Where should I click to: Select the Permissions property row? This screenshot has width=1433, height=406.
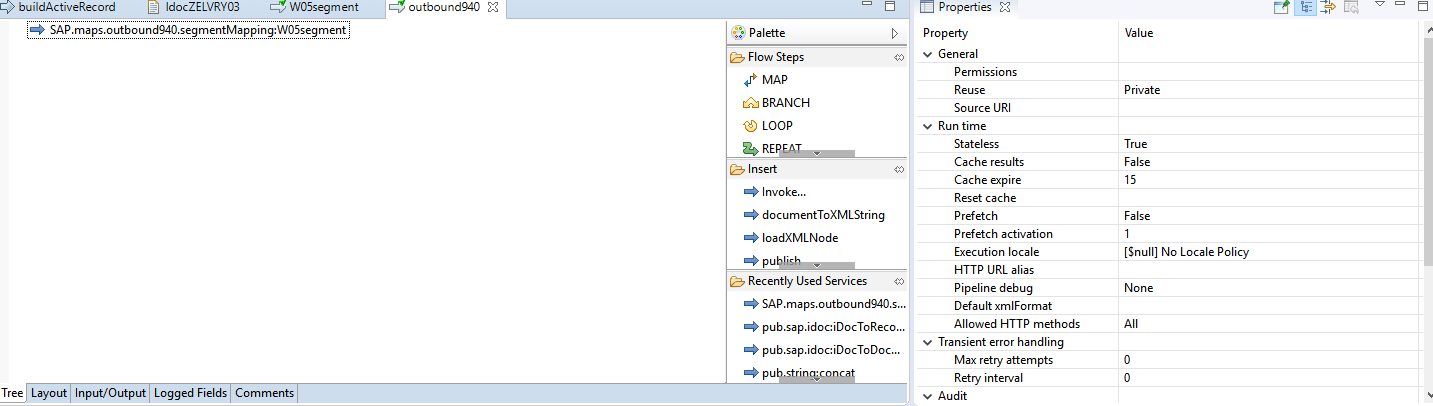tap(1169, 72)
